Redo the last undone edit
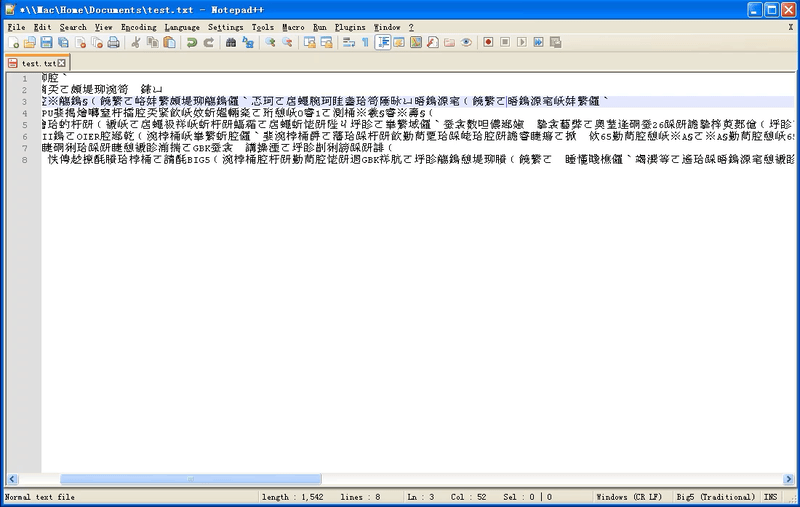The image size is (800, 507). (x=209, y=43)
